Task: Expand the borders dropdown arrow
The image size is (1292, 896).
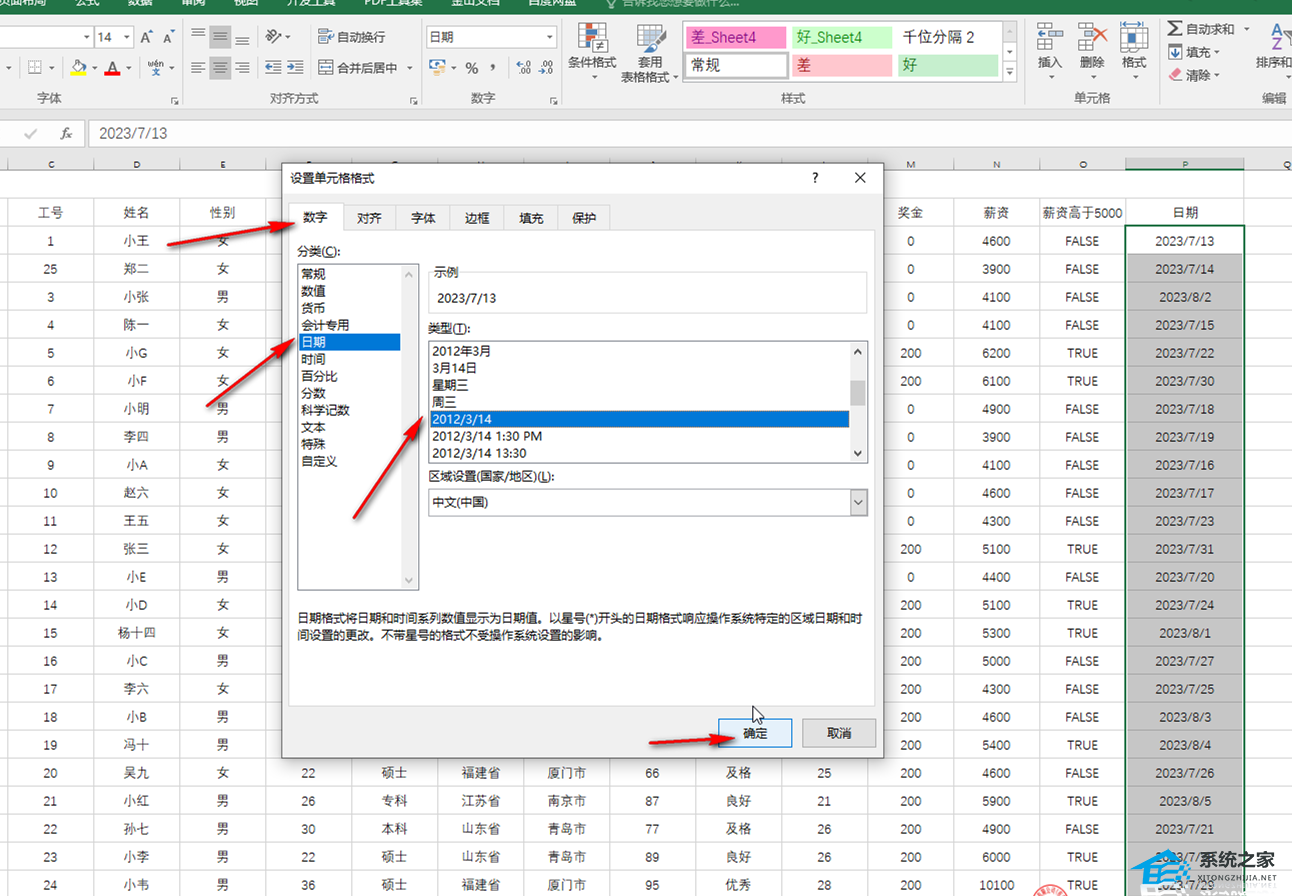Action: click(x=52, y=68)
